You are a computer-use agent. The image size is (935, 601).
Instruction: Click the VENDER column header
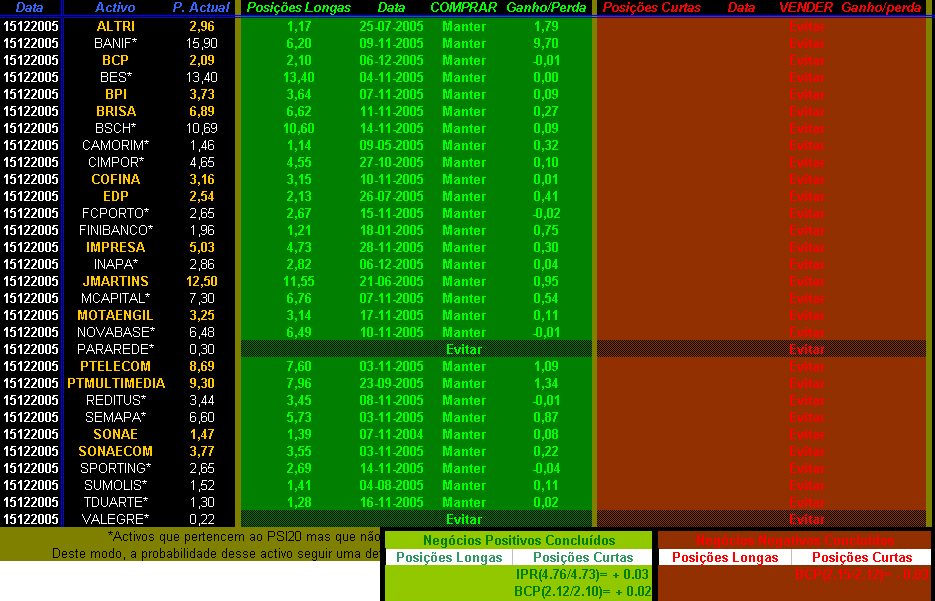[806, 8]
